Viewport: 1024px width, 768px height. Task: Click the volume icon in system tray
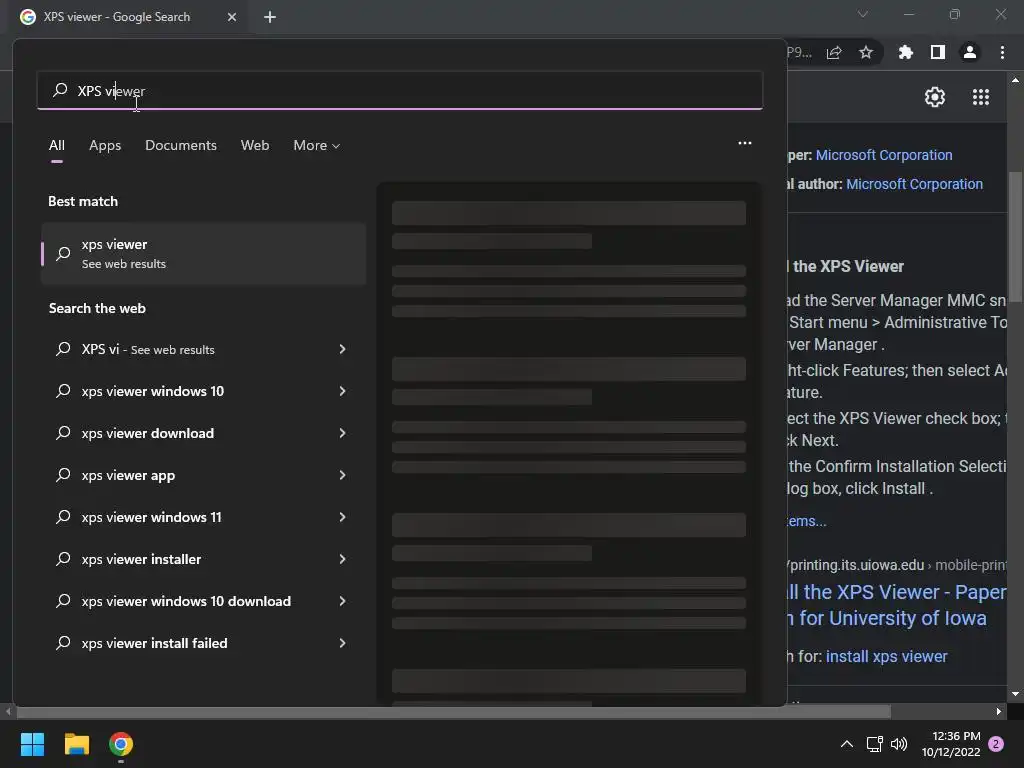[x=899, y=744]
